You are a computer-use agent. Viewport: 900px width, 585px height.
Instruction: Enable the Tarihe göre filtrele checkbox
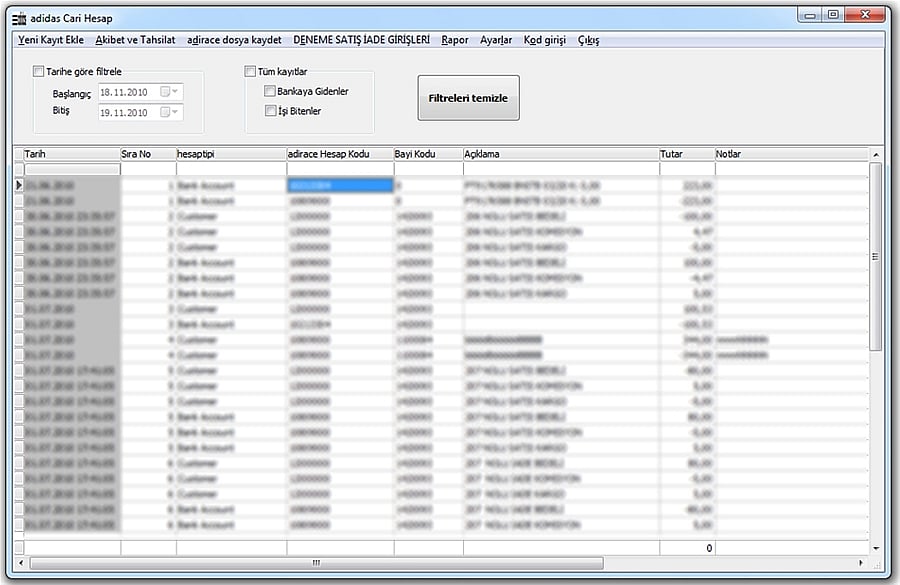pyautogui.click(x=38, y=71)
